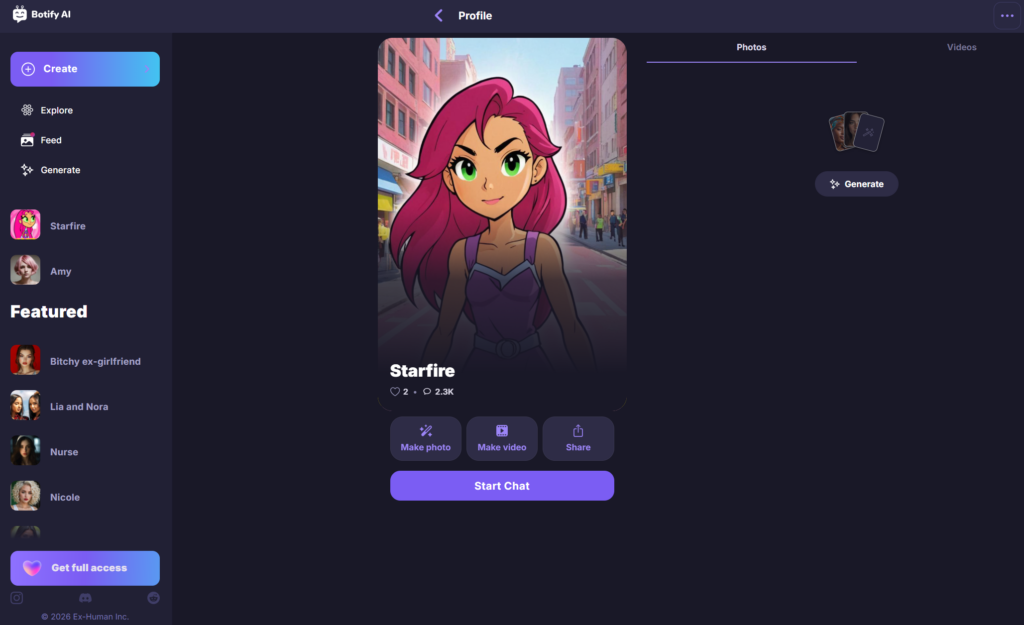Click the Profile page title

(x=475, y=16)
